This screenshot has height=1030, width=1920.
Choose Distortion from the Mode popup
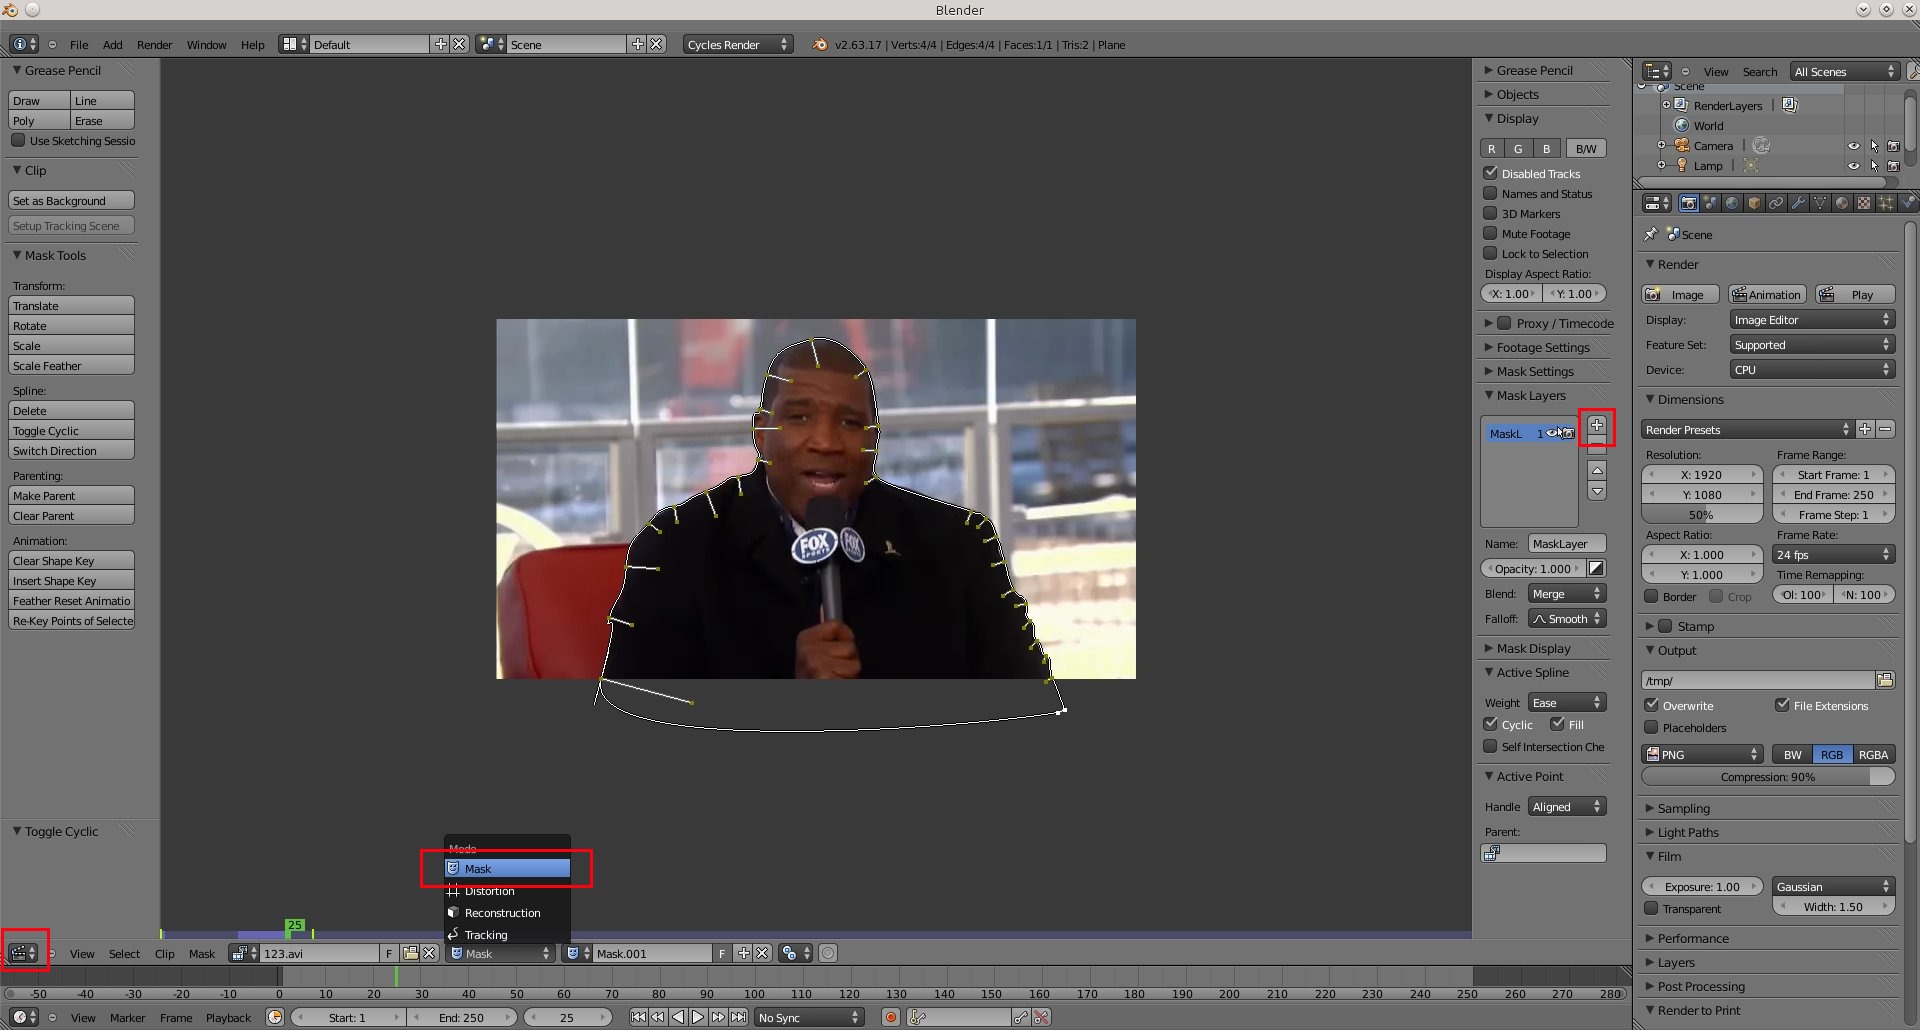[507, 890]
